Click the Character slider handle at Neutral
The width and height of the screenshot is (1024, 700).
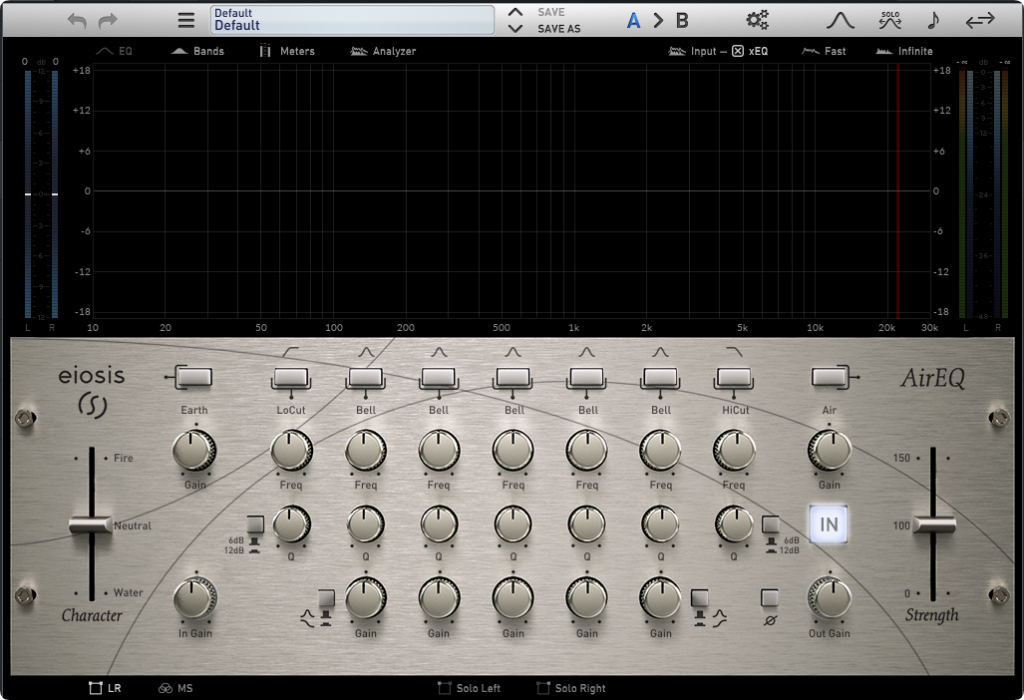coord(91,524)
